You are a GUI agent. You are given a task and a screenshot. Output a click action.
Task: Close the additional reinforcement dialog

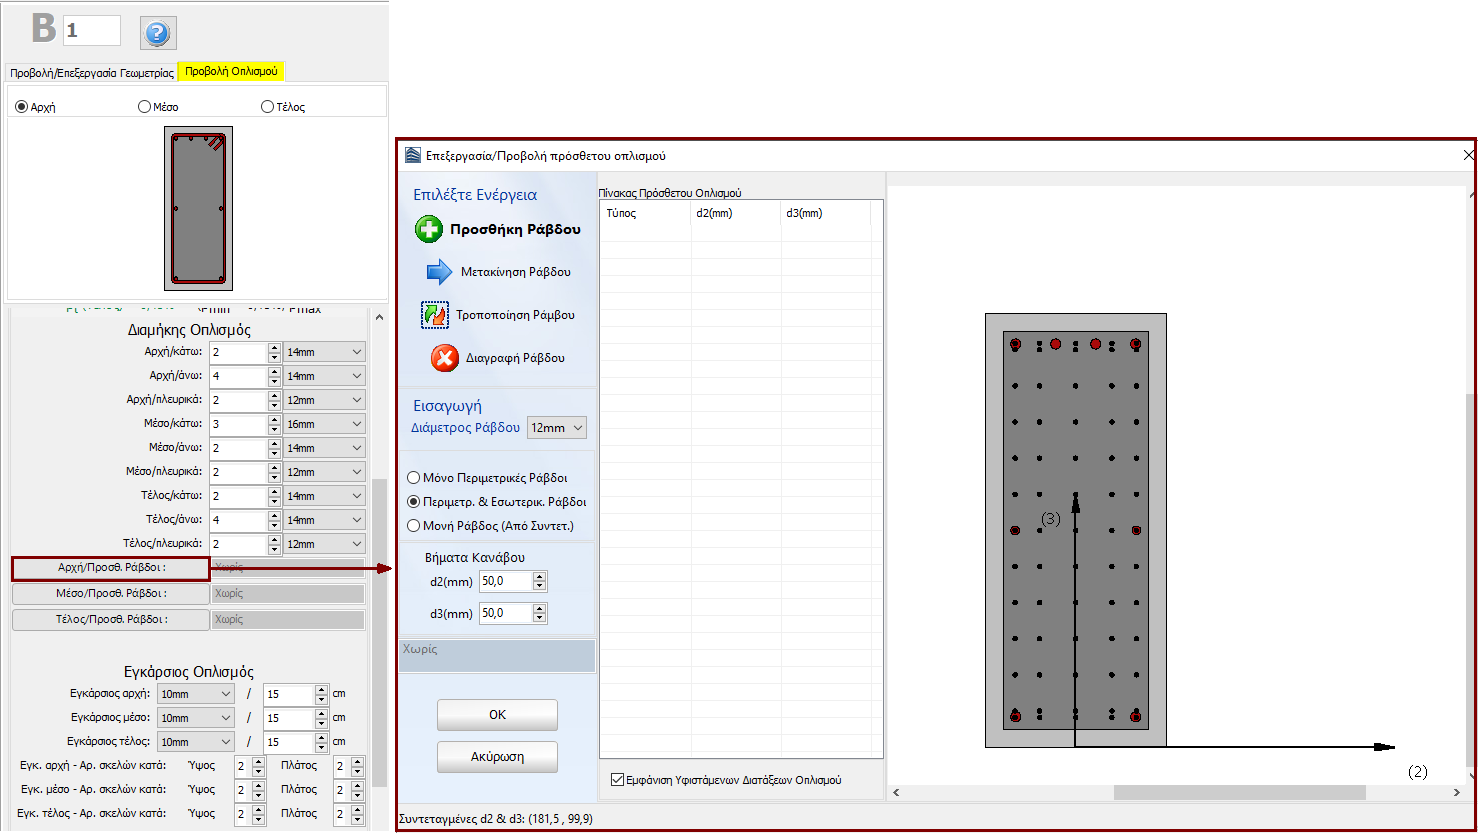pos(1468,156)
